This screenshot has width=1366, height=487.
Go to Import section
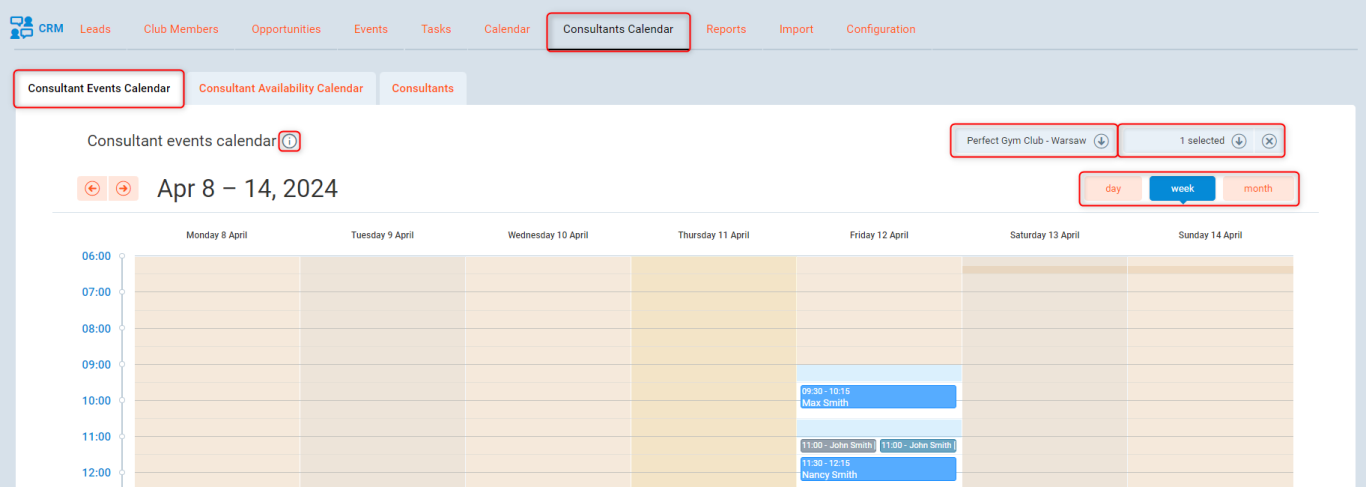pos(796,29)
